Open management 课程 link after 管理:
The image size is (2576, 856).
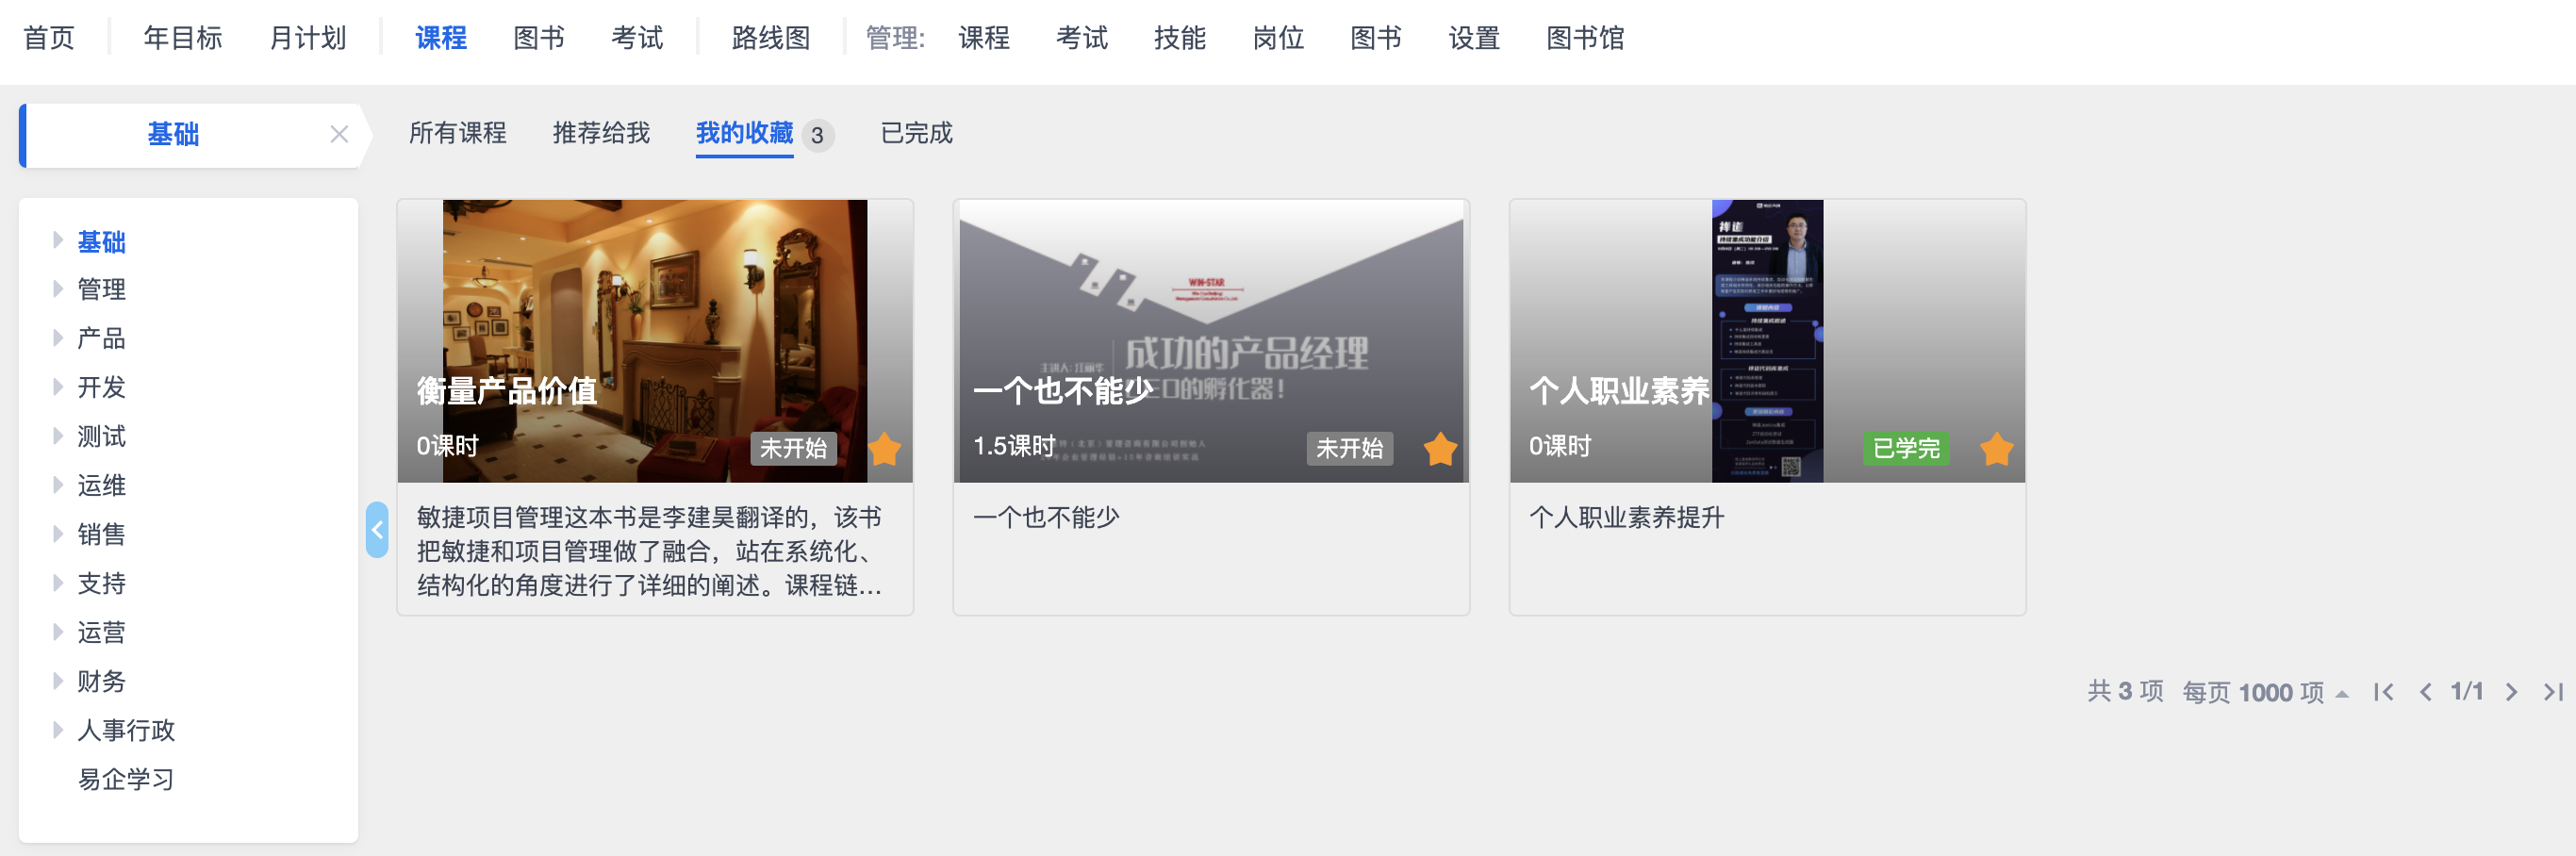(984, 38)
